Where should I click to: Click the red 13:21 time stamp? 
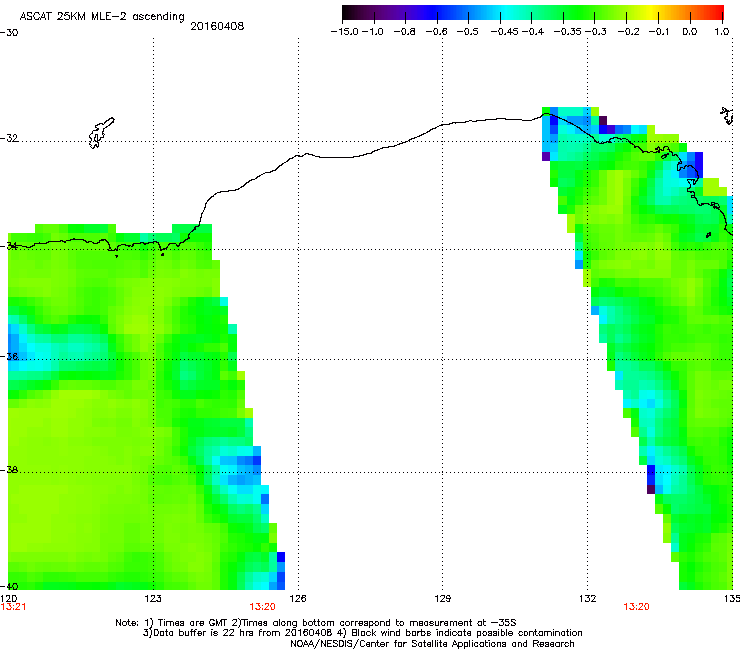coord(13,607)
